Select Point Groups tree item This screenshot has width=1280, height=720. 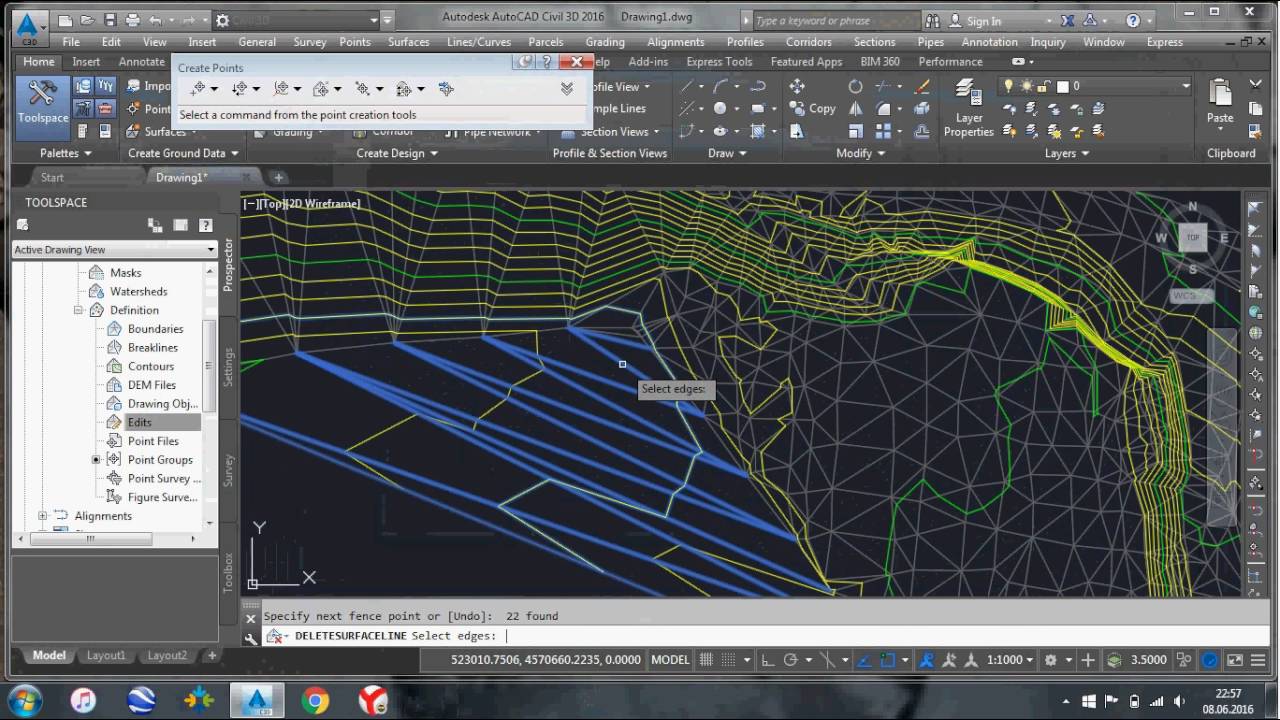tap(160, 460)
